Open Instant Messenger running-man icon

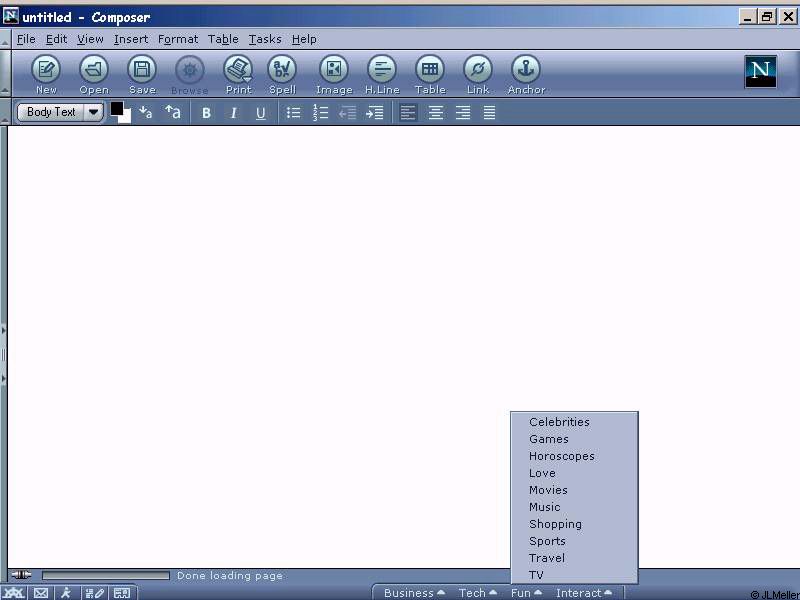point(66,593)
